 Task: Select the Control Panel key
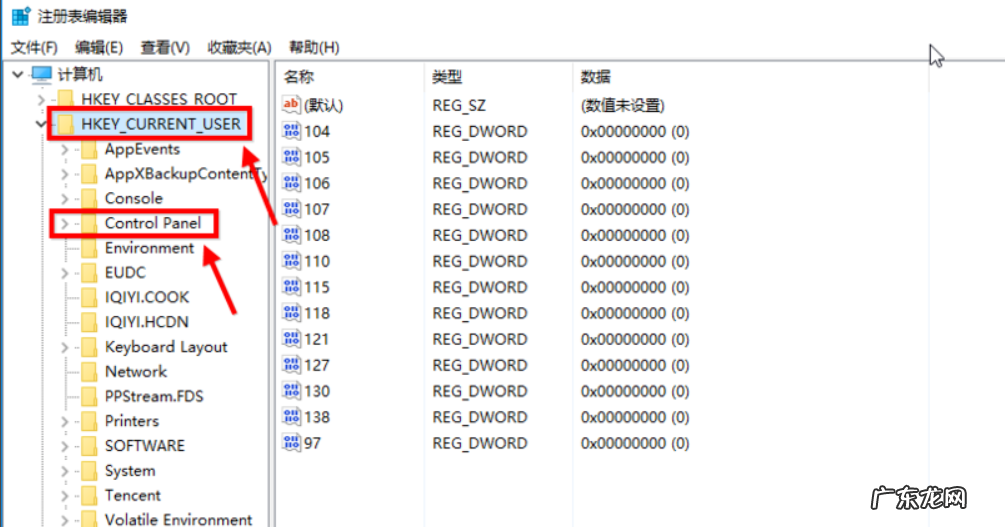pos(153,223)
